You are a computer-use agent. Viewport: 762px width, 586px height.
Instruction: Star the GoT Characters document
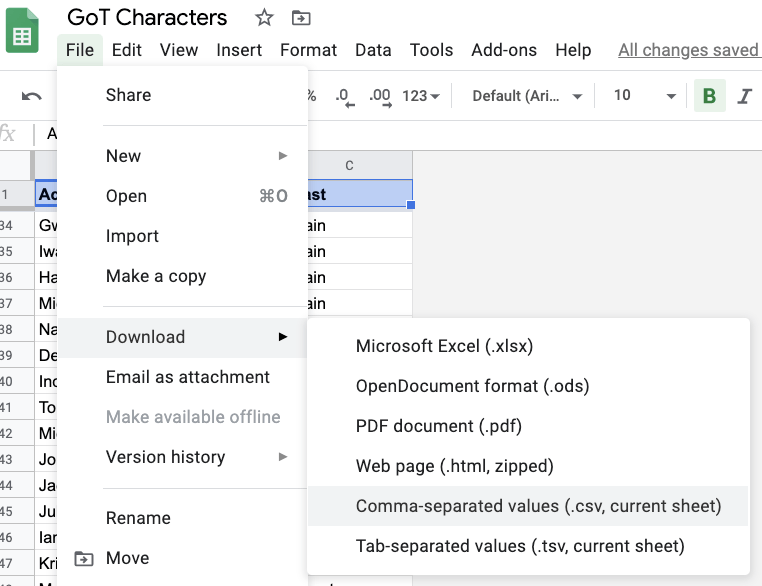(x=264, y=18)
